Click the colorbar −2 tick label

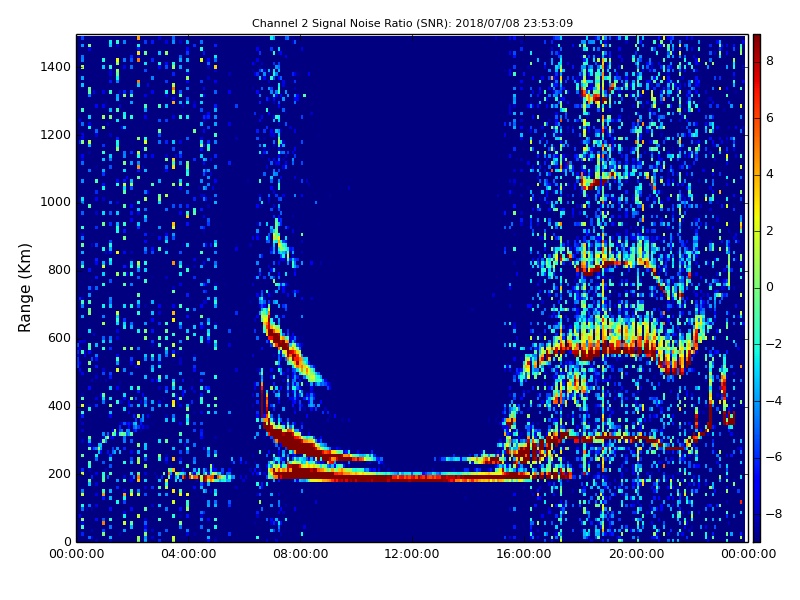[773, 344]
